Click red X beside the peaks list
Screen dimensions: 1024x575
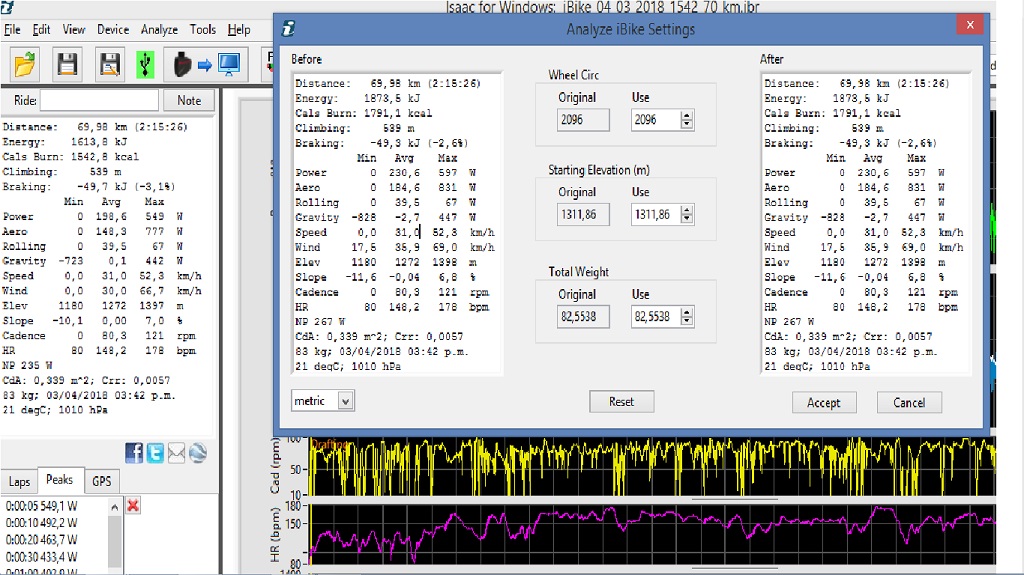click(x=133, y=506)
